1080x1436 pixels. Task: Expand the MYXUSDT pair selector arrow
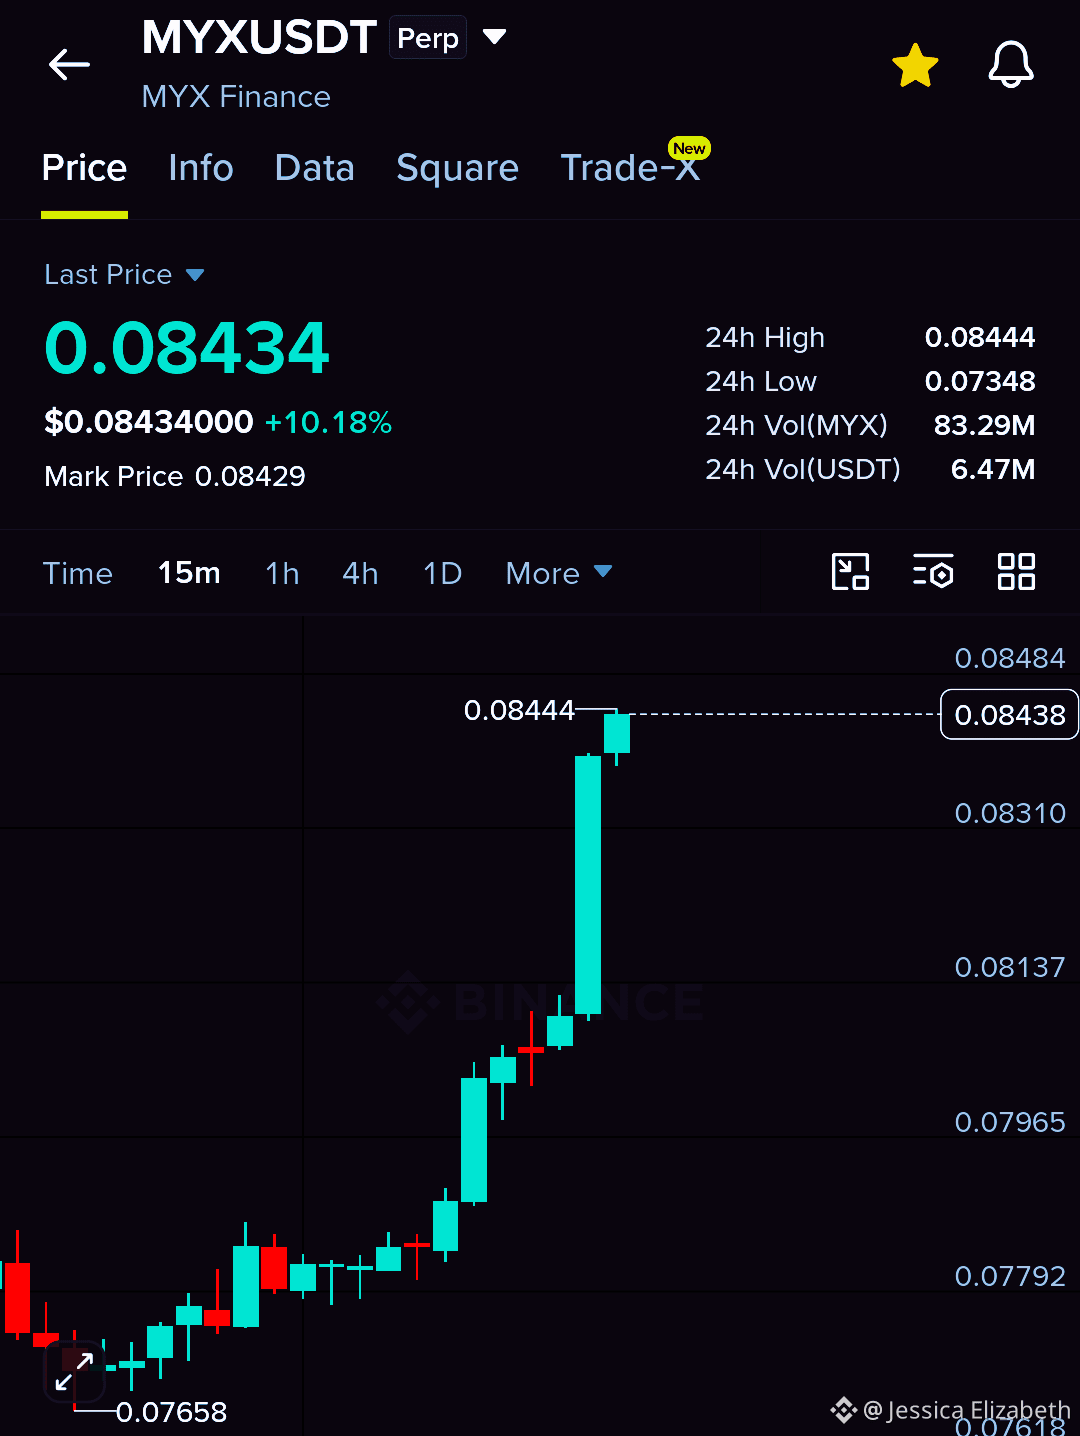tap(494, 38)
